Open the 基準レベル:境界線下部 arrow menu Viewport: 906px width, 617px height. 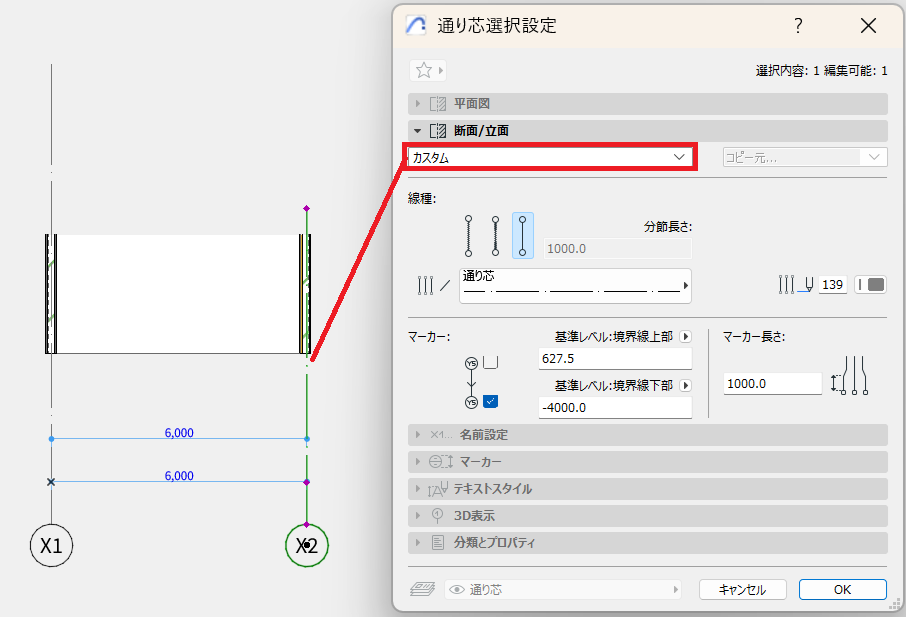(x=686, y=385)
